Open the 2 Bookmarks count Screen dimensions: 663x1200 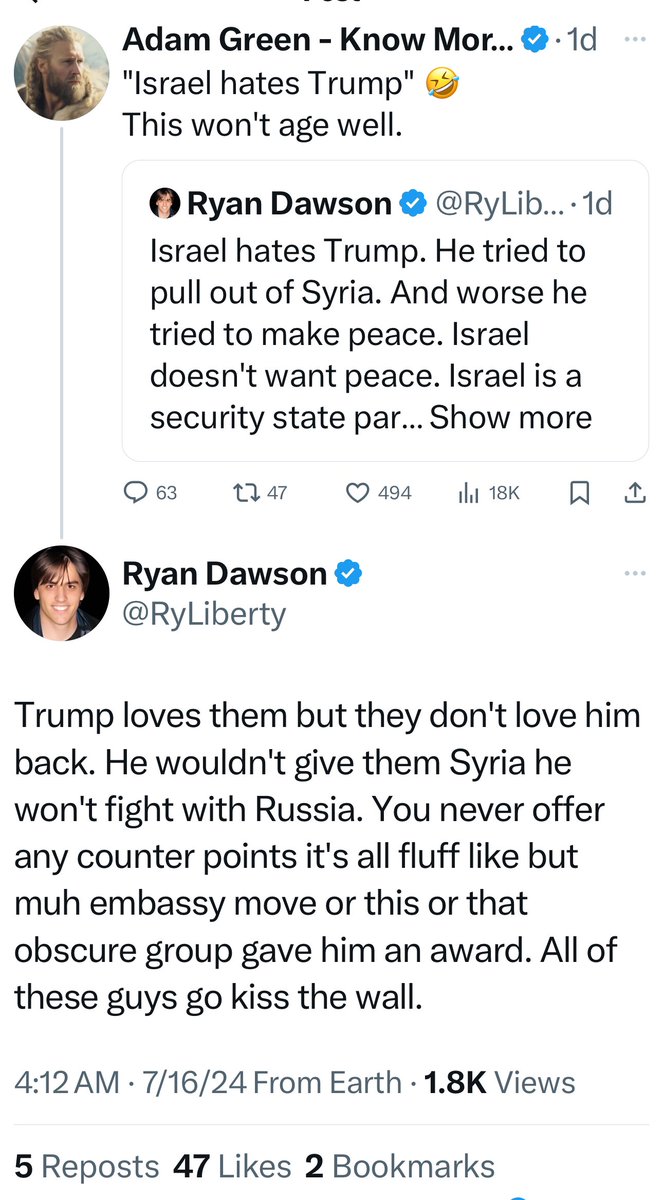(400, 1166)
